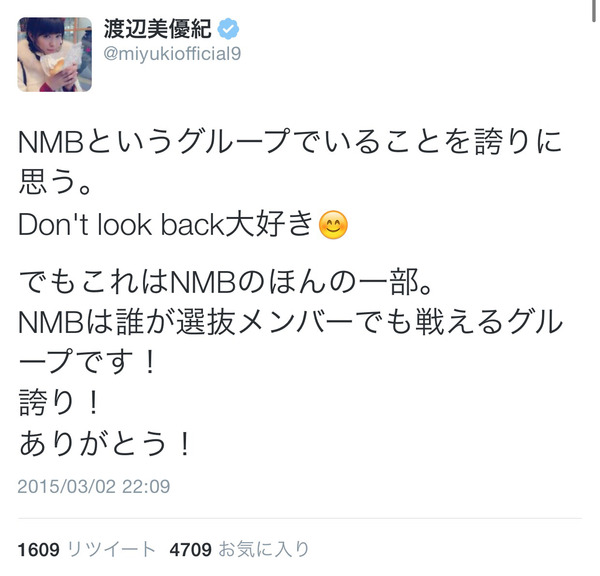Open the profile avatar photo
The height and width of the screenshot is (576, 600).
click(x=54, y=54)
